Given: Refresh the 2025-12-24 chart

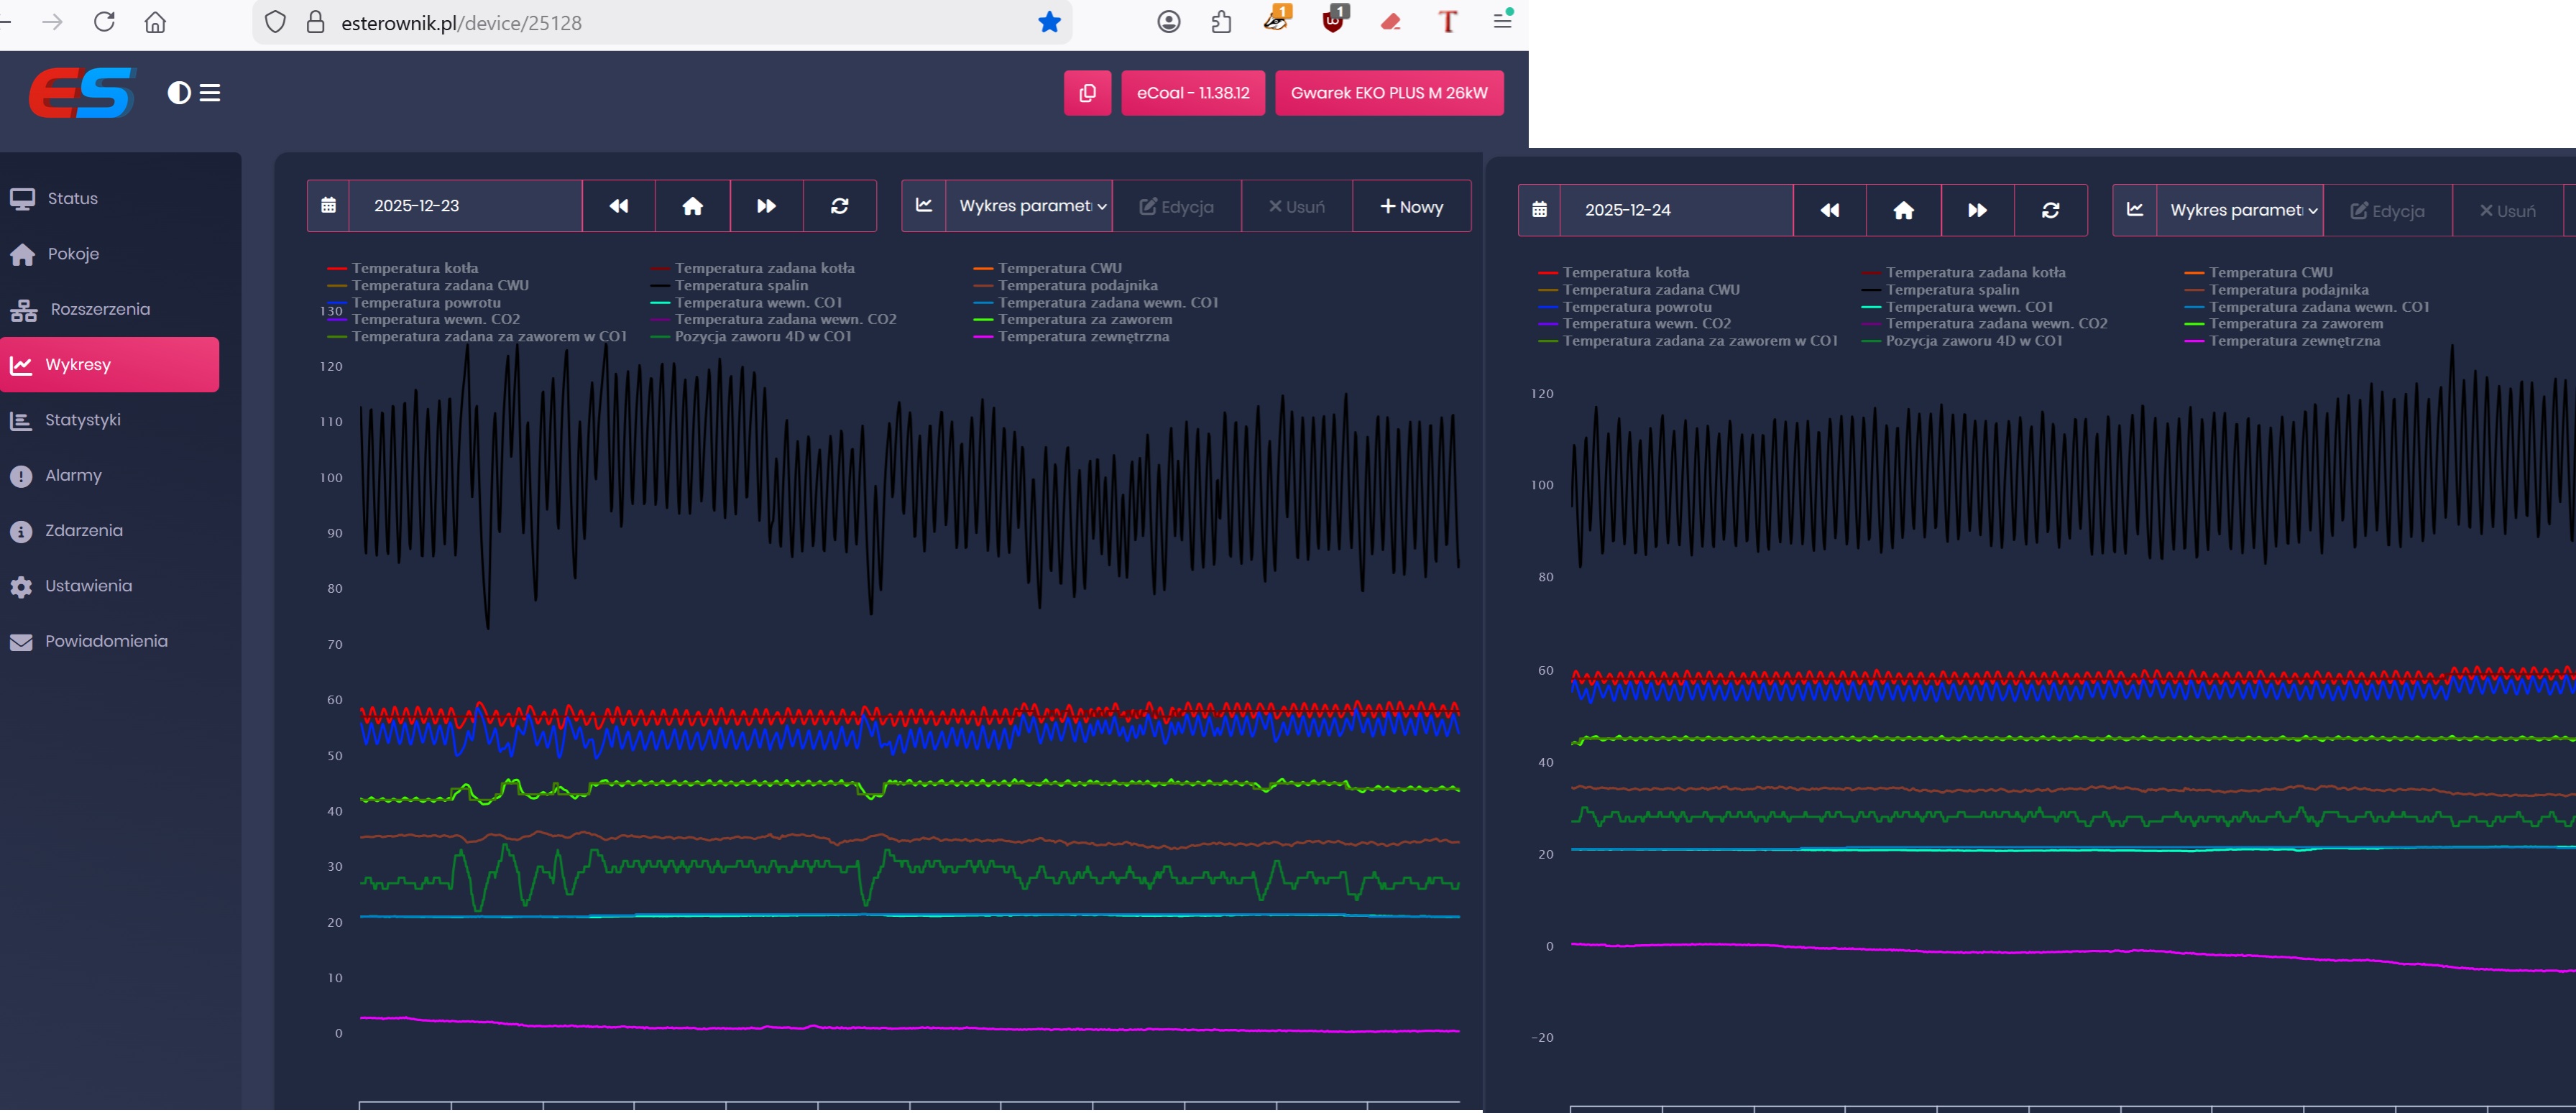Looking at the screenshot, I should pyautogui.click(x=2050, y=210).
